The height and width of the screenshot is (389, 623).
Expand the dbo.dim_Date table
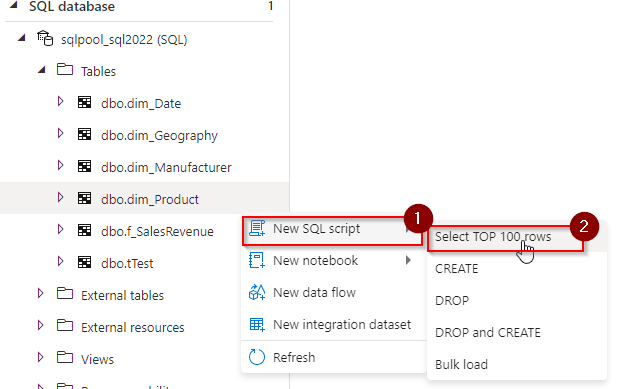click(x=60, y=102)
